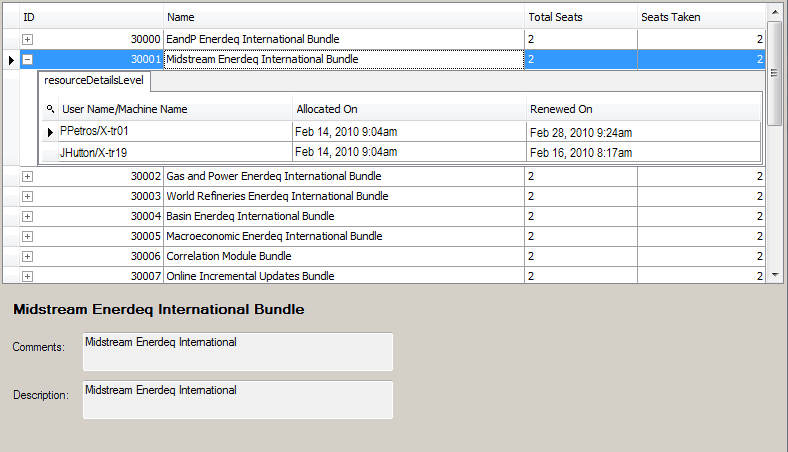Click the Comments text field
This screenshot has width=788, height=452.
238,352
